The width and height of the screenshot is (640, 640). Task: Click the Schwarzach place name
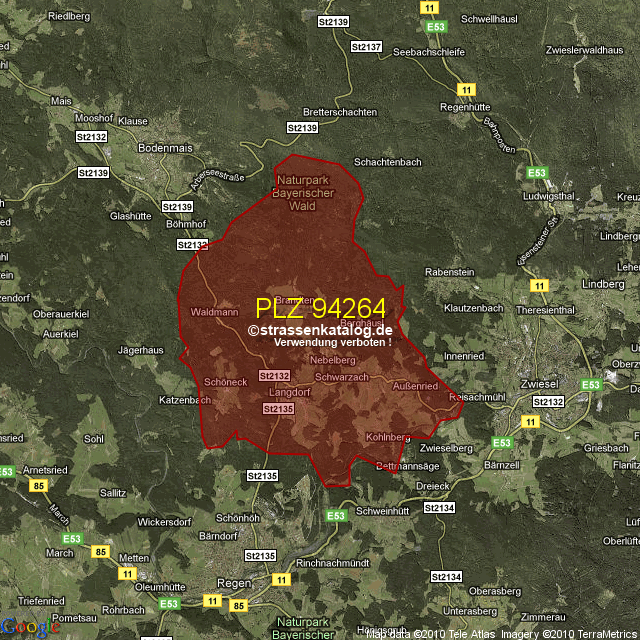[x=342, y=377]
